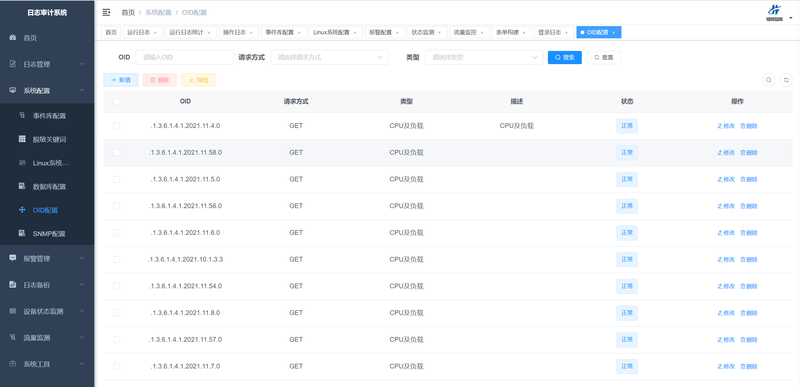800x387 pixels.
Task: Click the 首页 breadcrumb link
Action: [x=128, y=12]
